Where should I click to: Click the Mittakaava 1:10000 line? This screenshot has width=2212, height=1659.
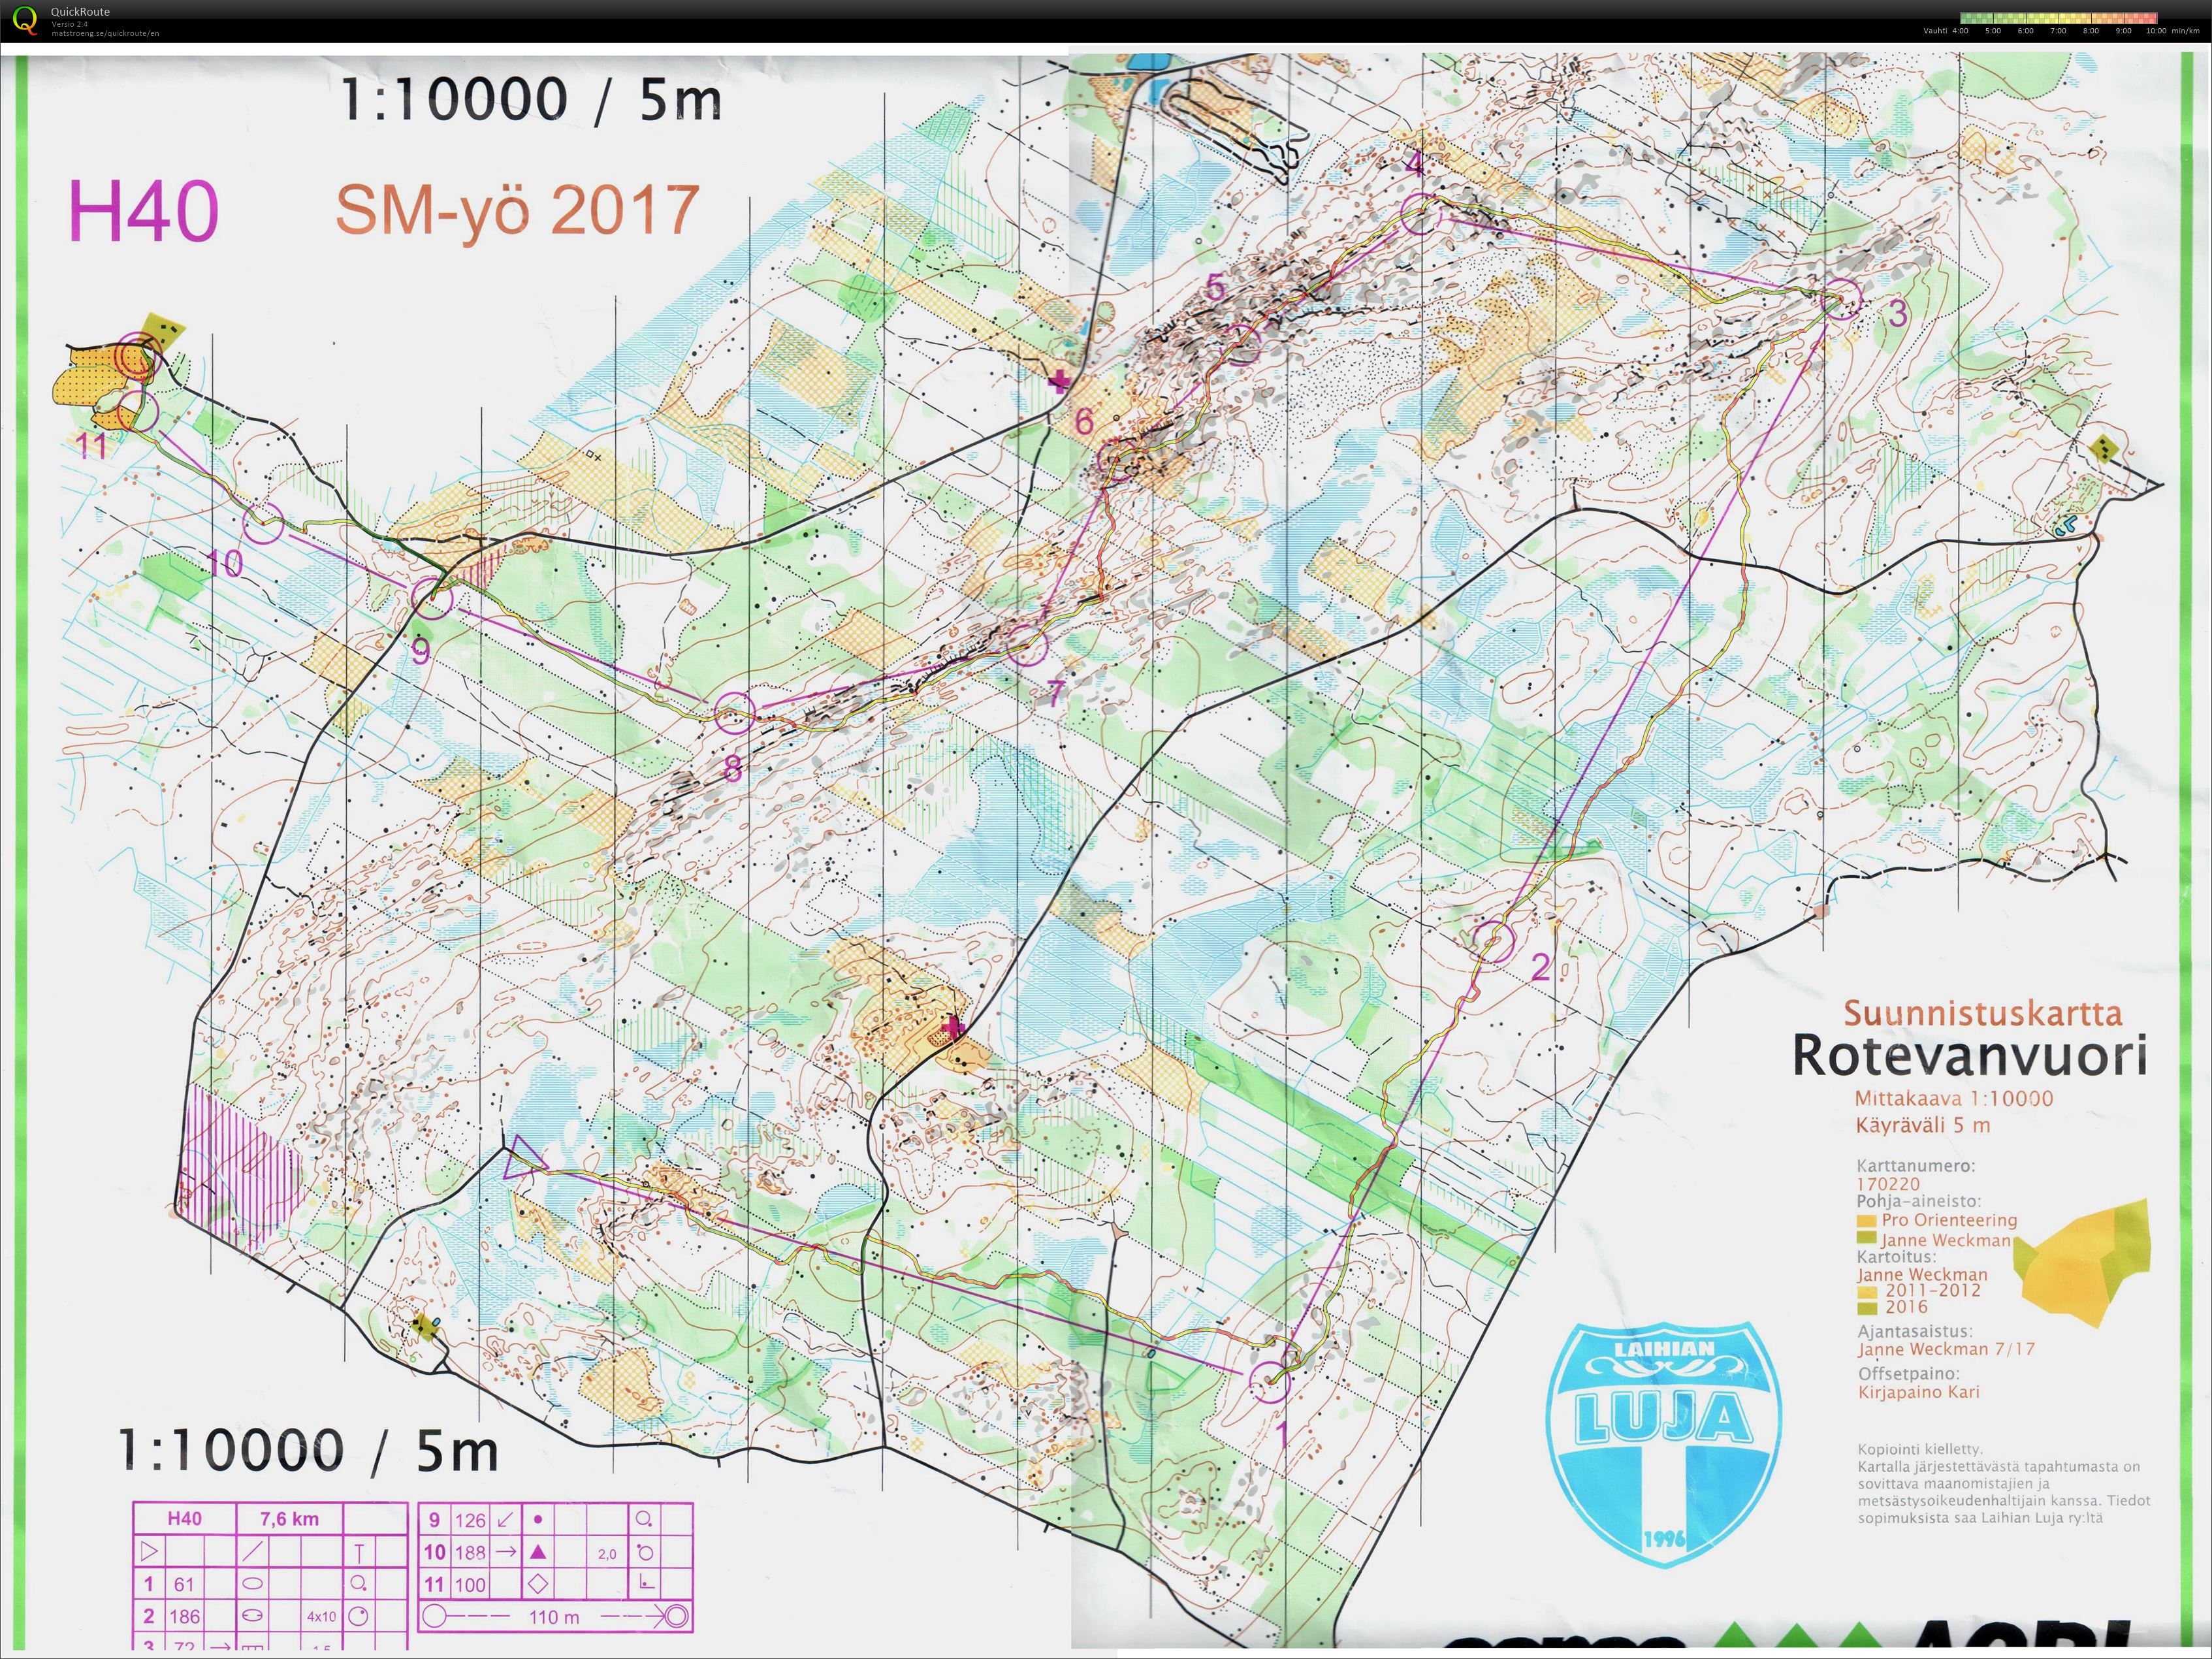tap(1954, 1098)
